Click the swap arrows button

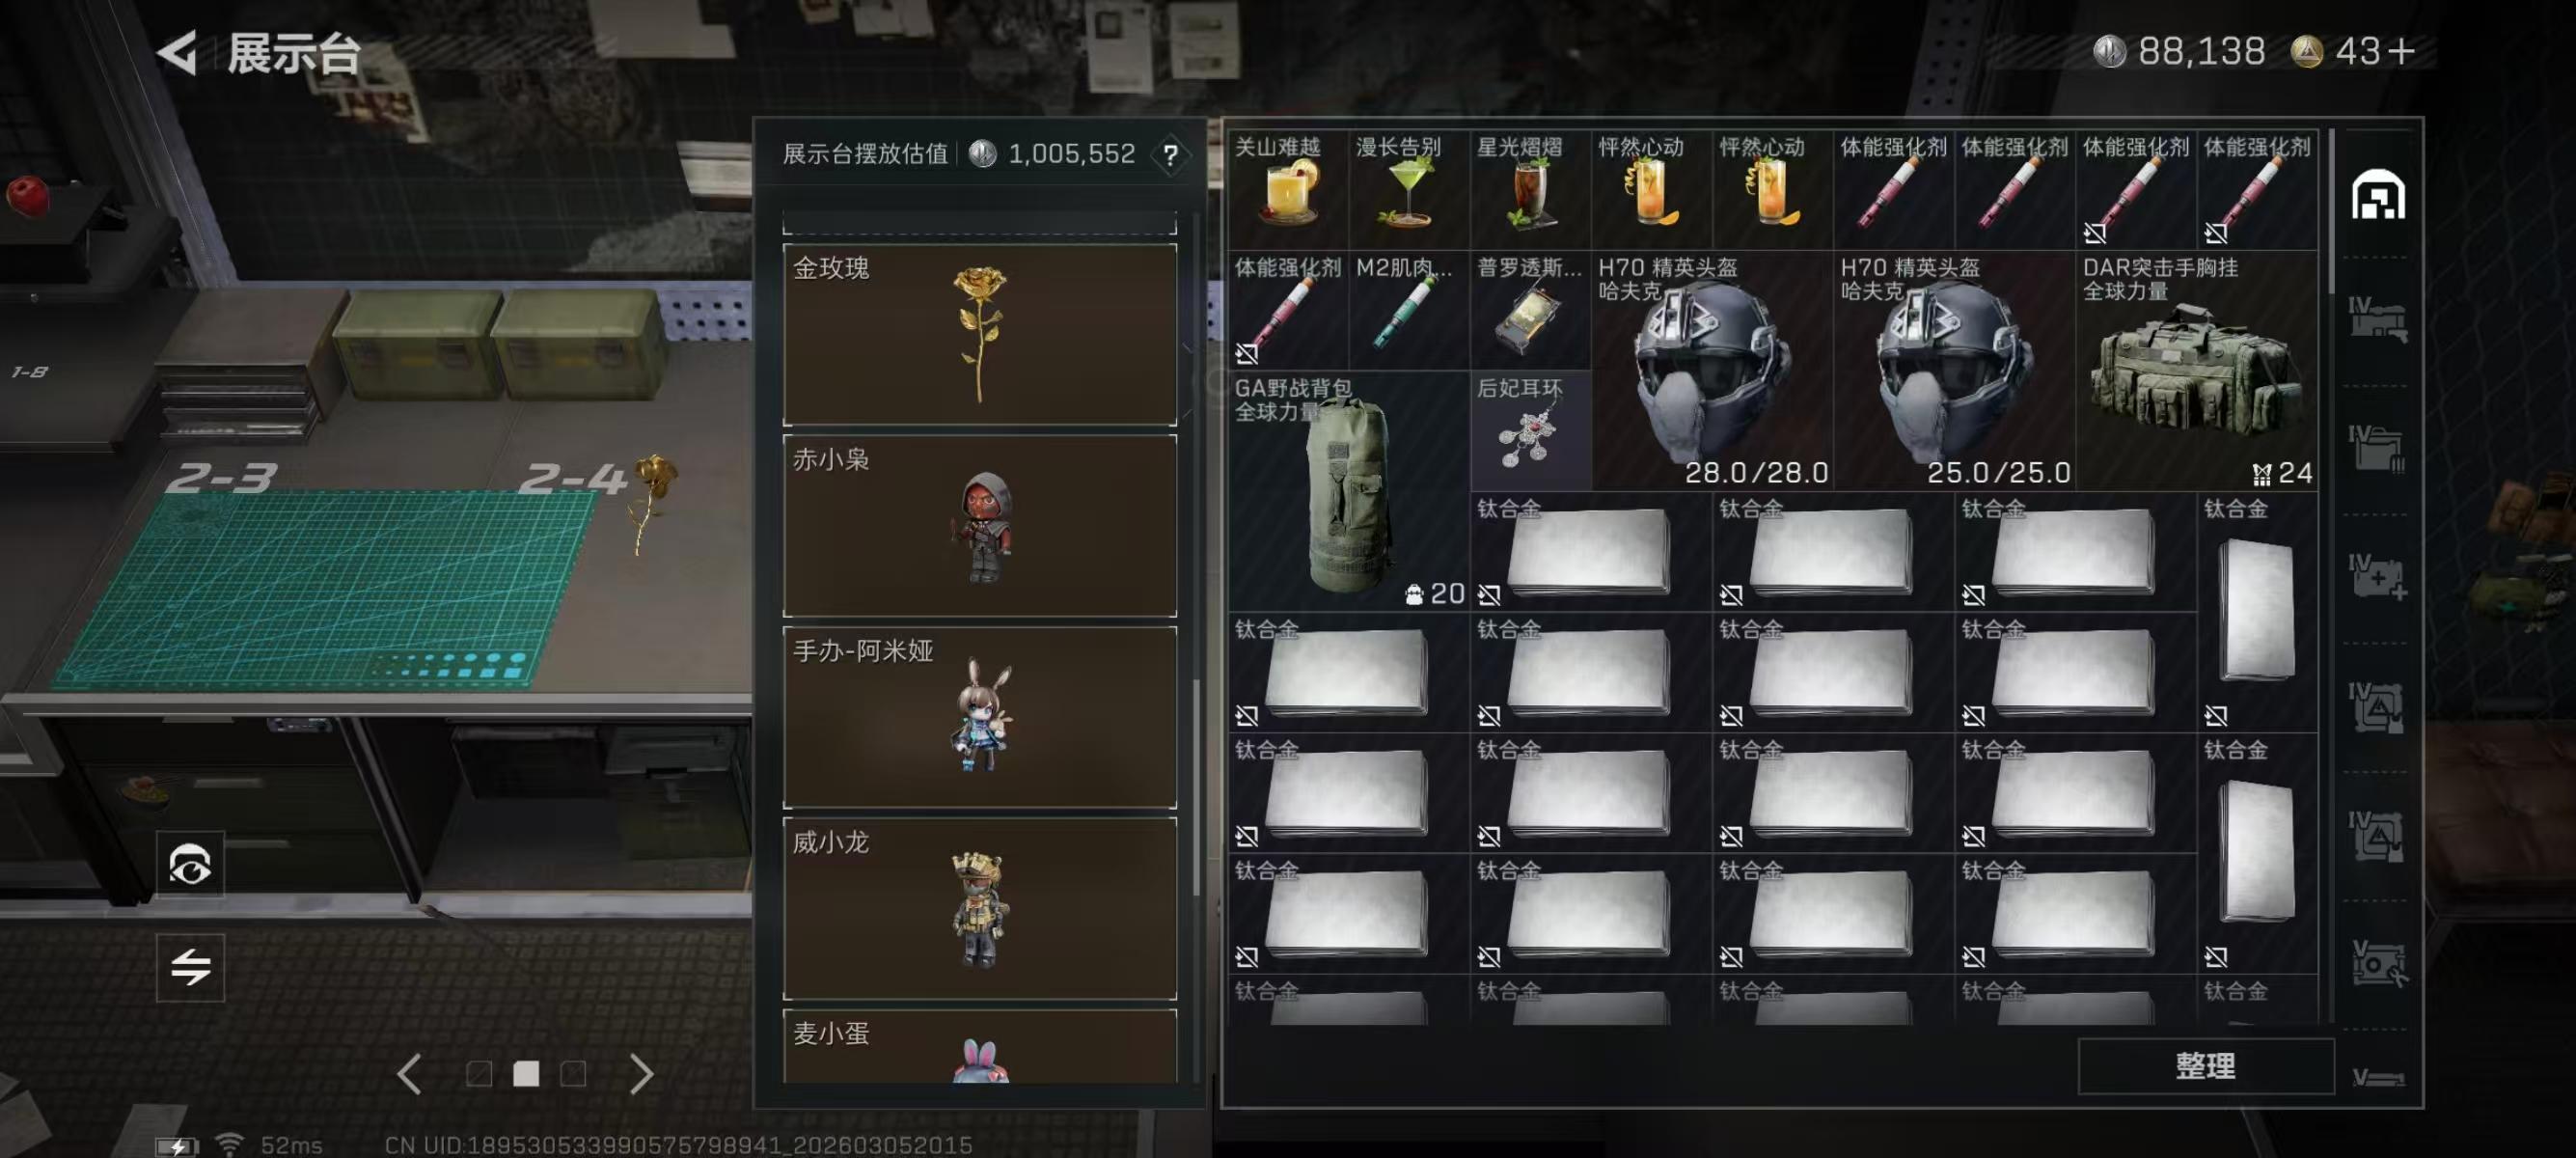point(190,967)
